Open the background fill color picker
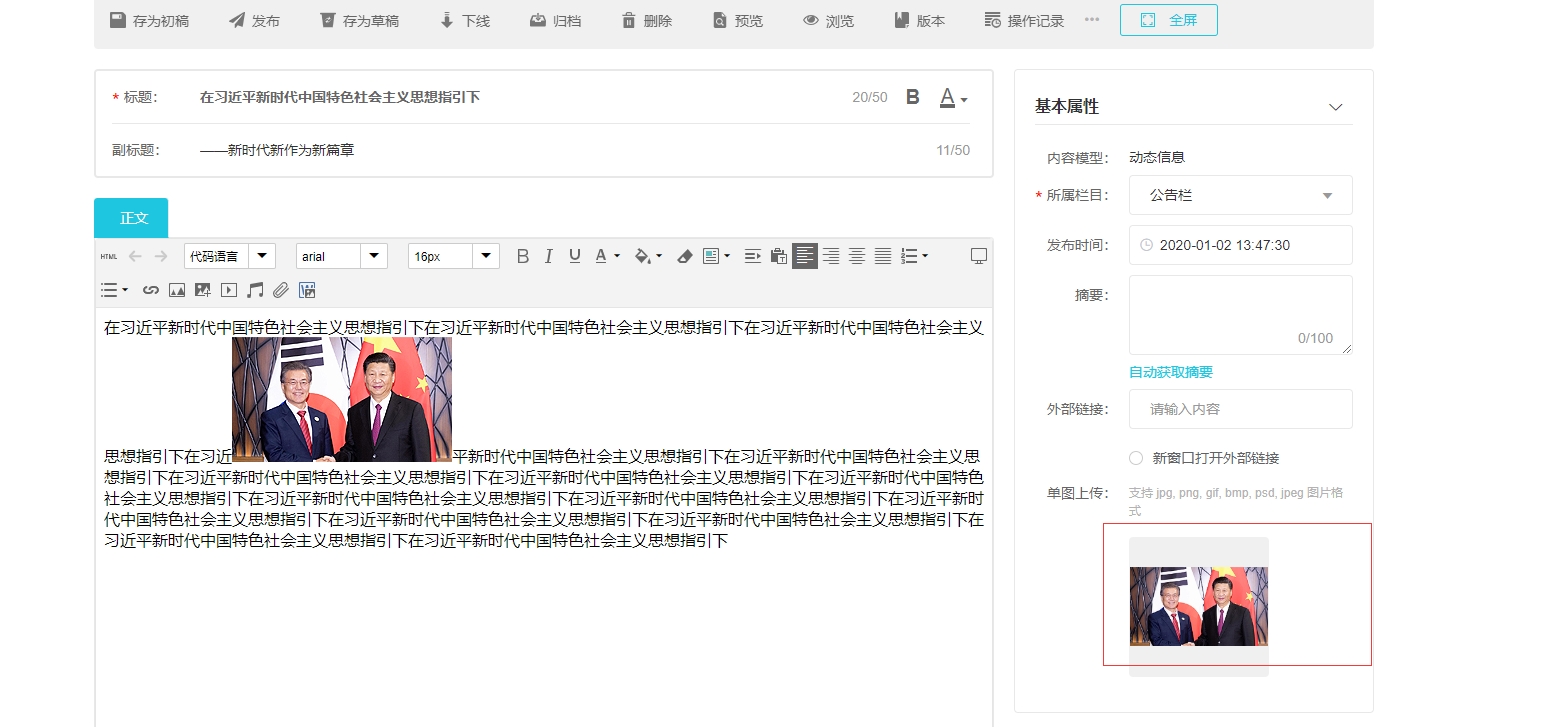This screenshot has height=727, width=1541. pyautogui.click(x=648, y=257)
